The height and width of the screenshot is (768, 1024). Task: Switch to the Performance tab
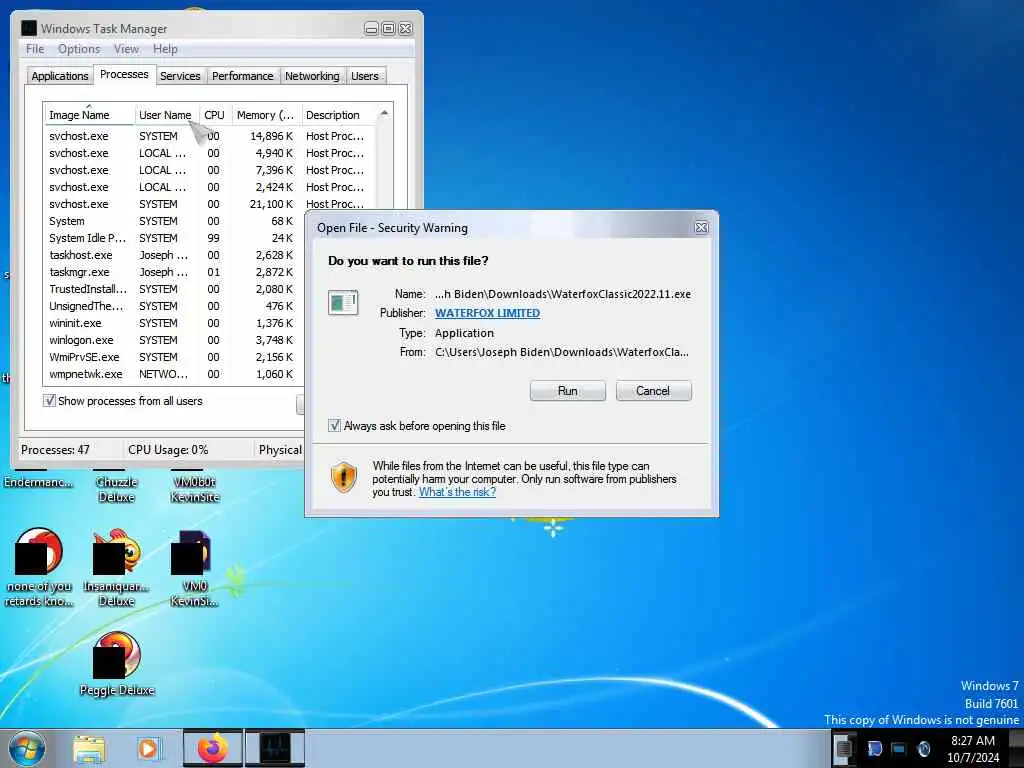[x=242, y=76]
